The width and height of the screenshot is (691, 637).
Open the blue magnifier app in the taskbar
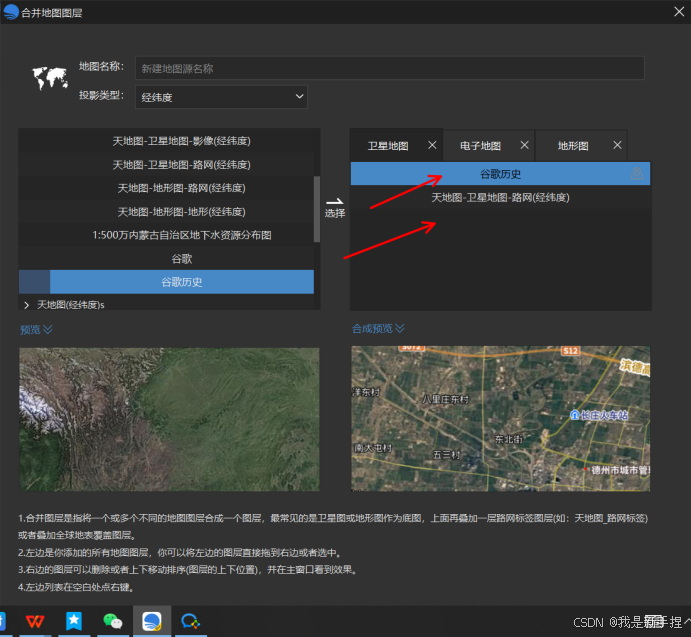(190, 621)
